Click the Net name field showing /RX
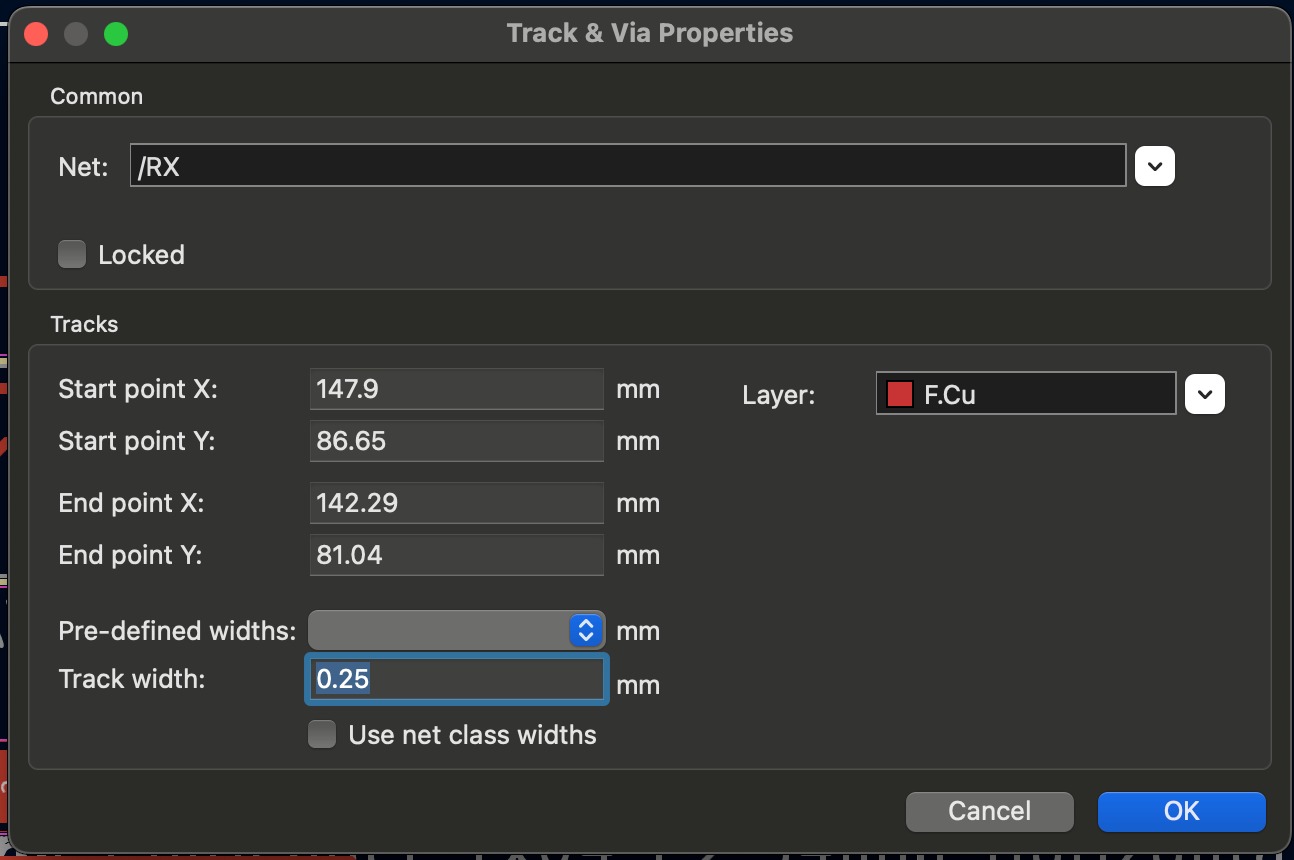Viewport: 1294px width, 860px height. click(627, 166)
